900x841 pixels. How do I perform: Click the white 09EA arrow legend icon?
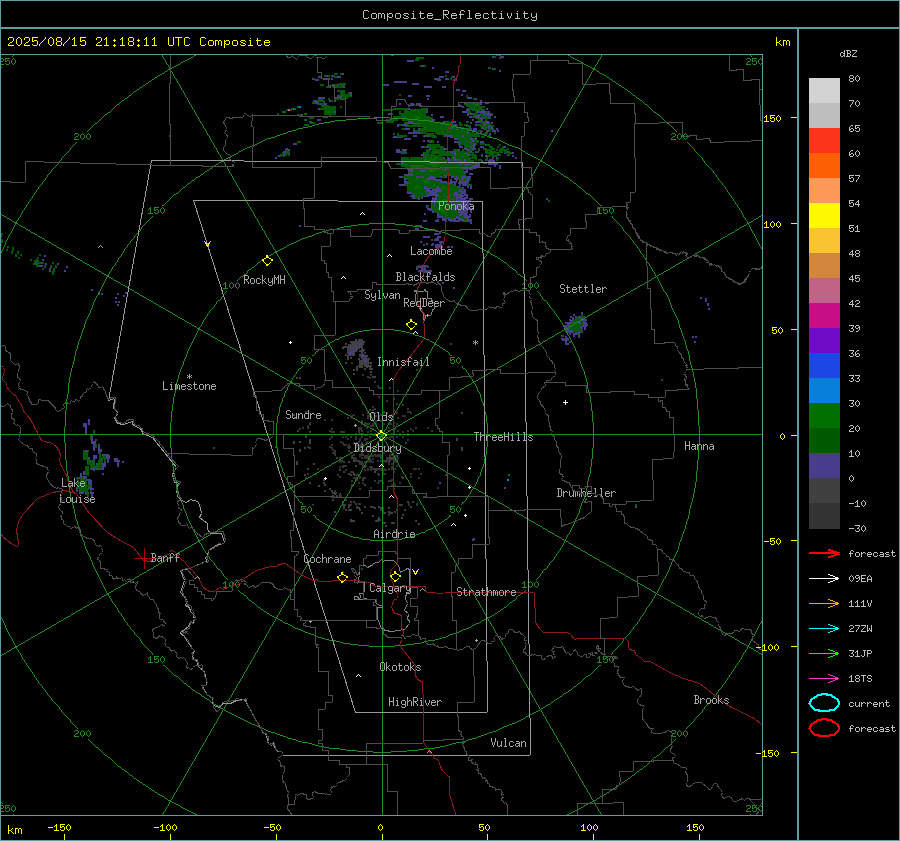pyautogui.click(x=824, y=579)
